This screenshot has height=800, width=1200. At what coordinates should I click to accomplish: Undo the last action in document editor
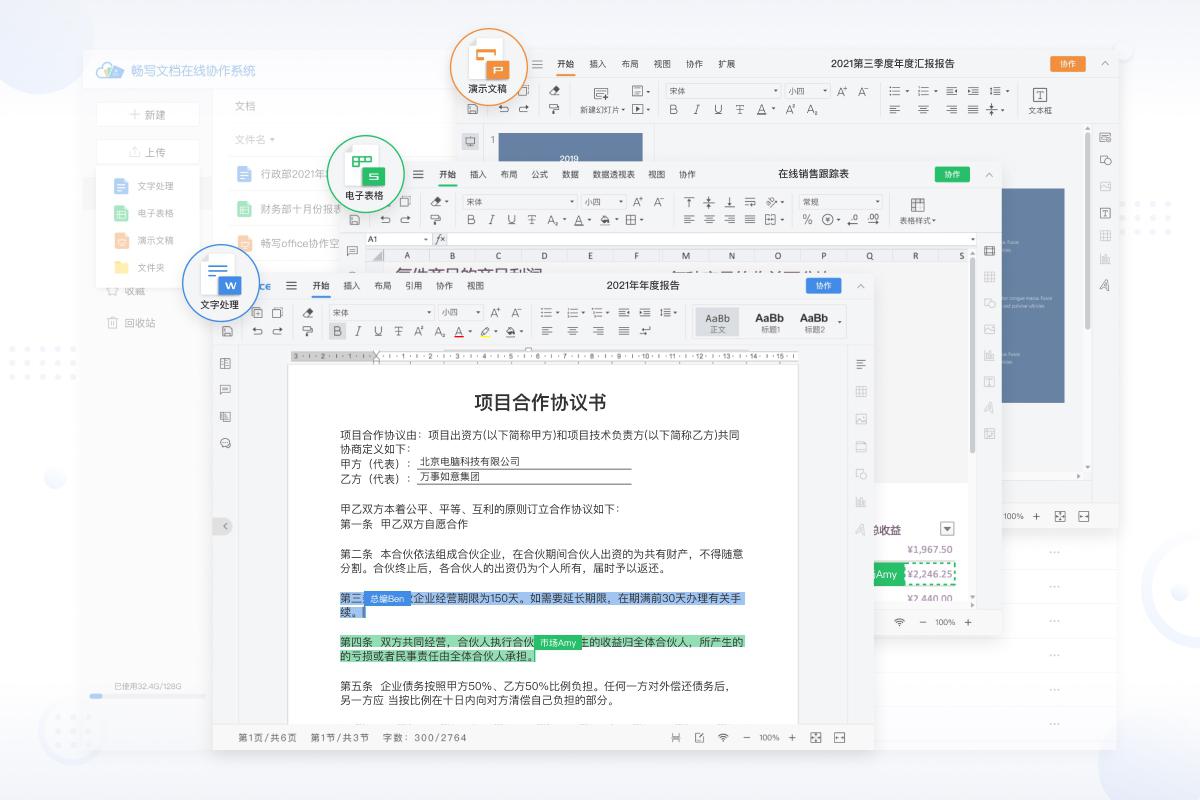tap(258, 331)
